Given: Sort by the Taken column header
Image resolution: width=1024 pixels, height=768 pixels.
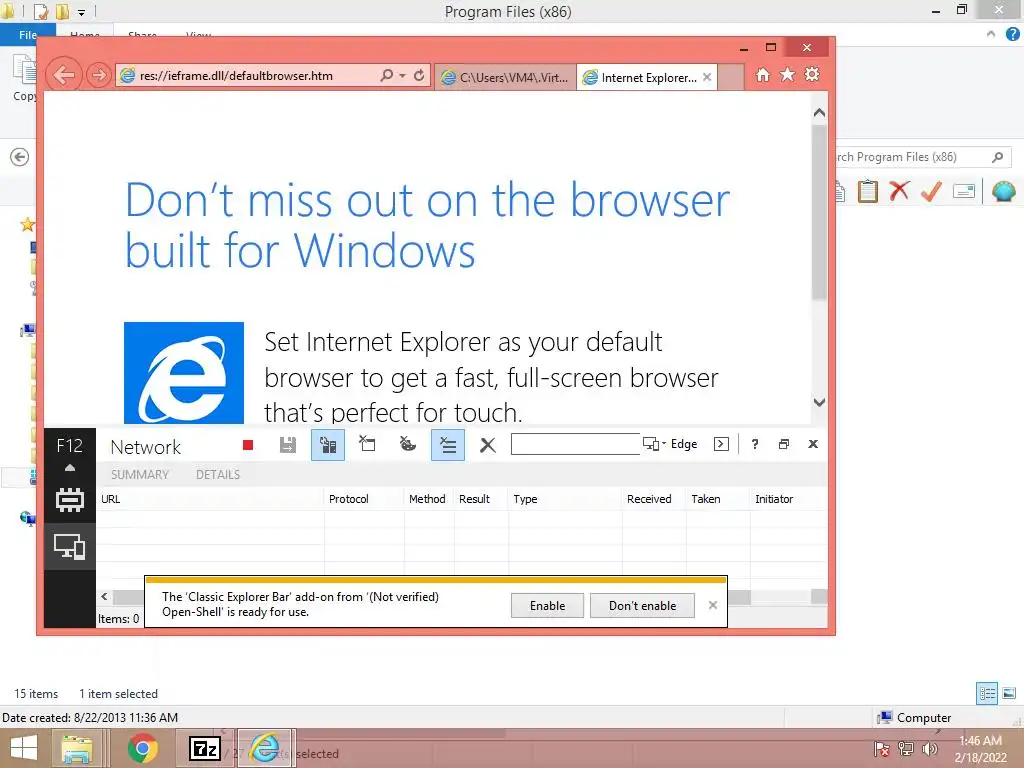Looking at the screenshot, I should (x=717, y=499).
